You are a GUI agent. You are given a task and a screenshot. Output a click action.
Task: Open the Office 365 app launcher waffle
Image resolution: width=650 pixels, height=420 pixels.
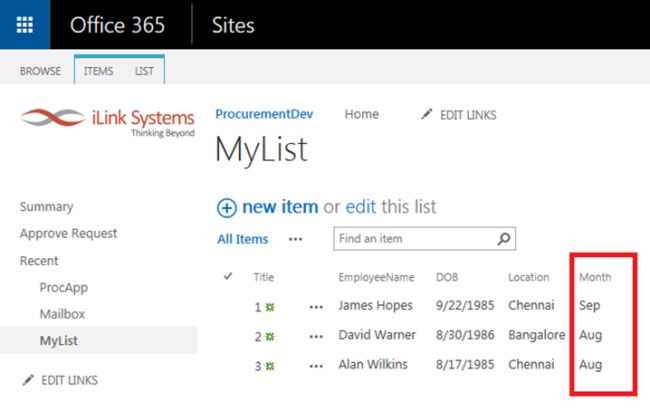tap(25, 25)
